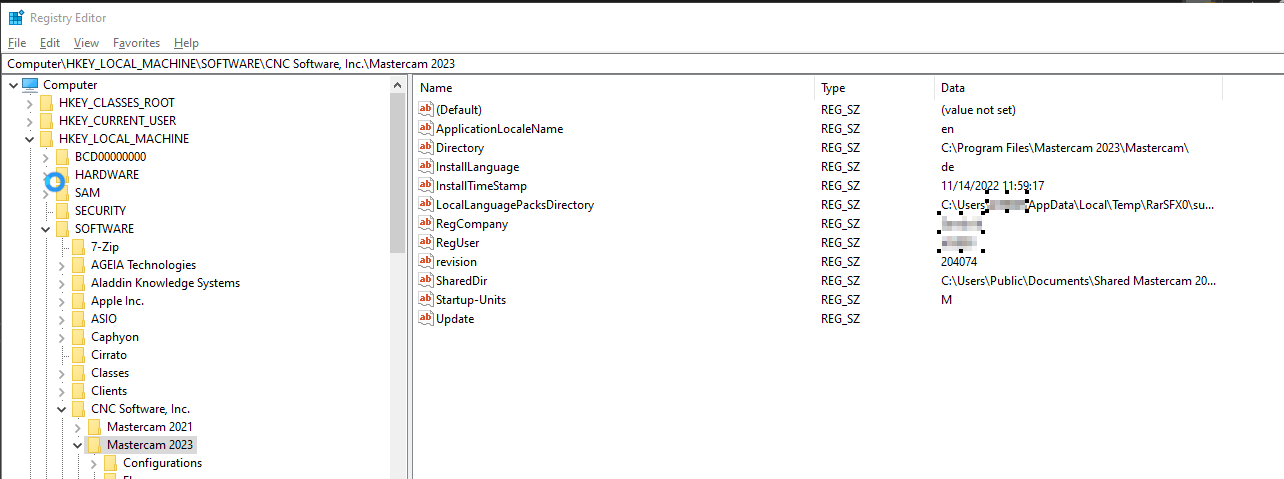Select the revision value name
This screenshot has height=479, width=1284.
click(456, 262)
